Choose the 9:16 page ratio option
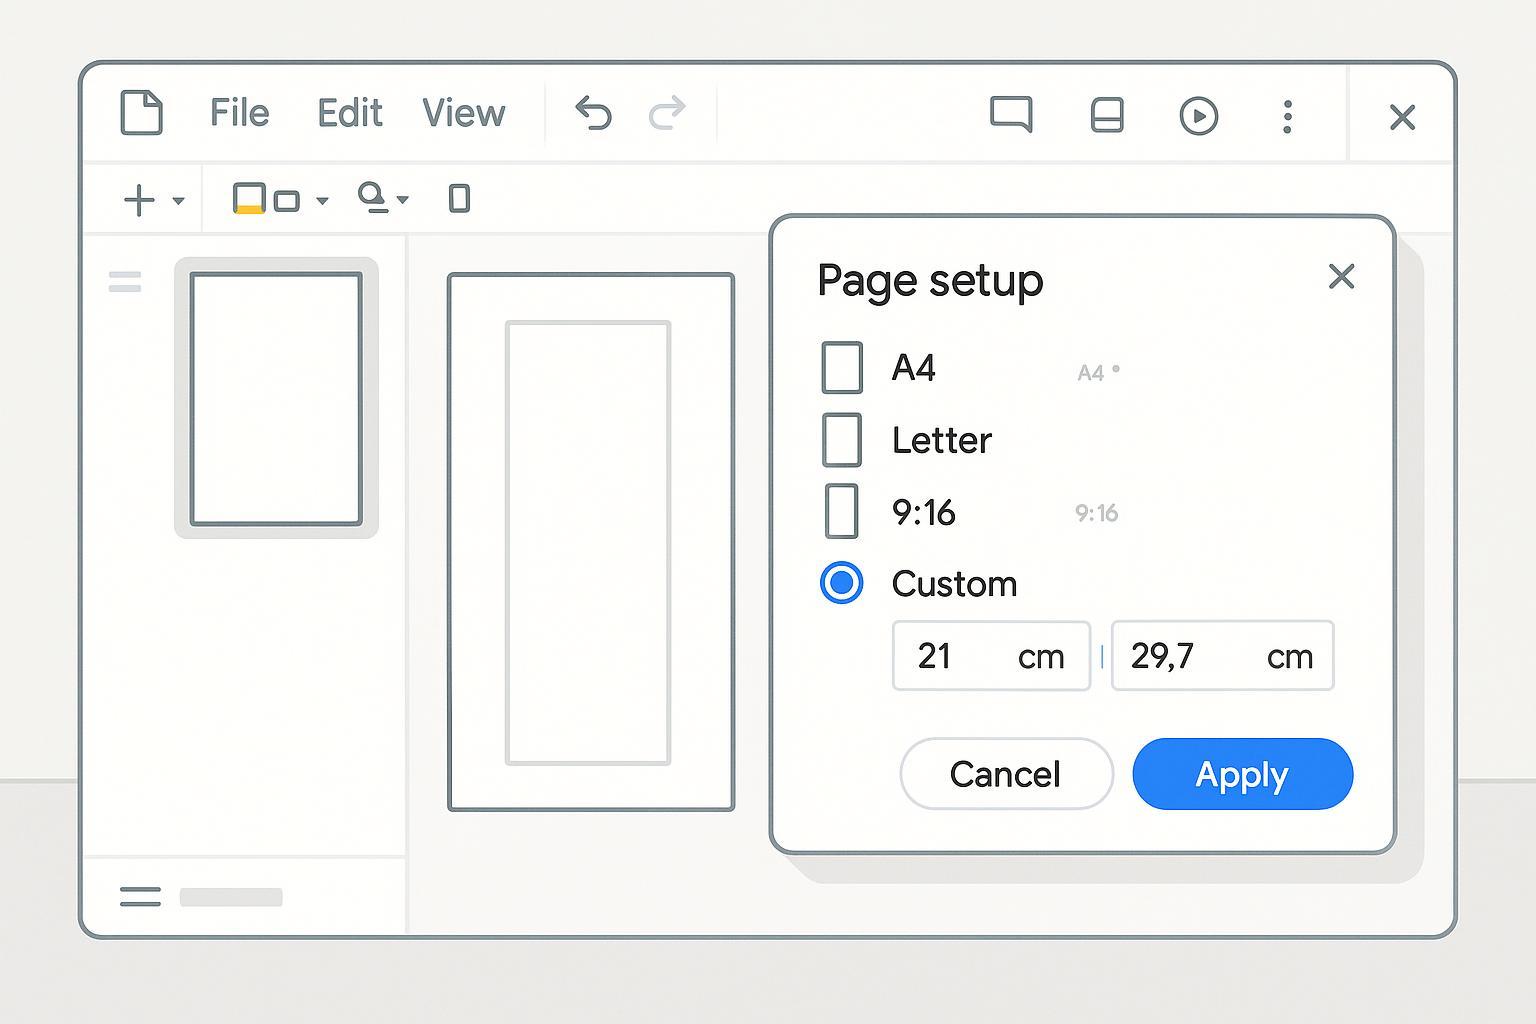 [842, 512]
